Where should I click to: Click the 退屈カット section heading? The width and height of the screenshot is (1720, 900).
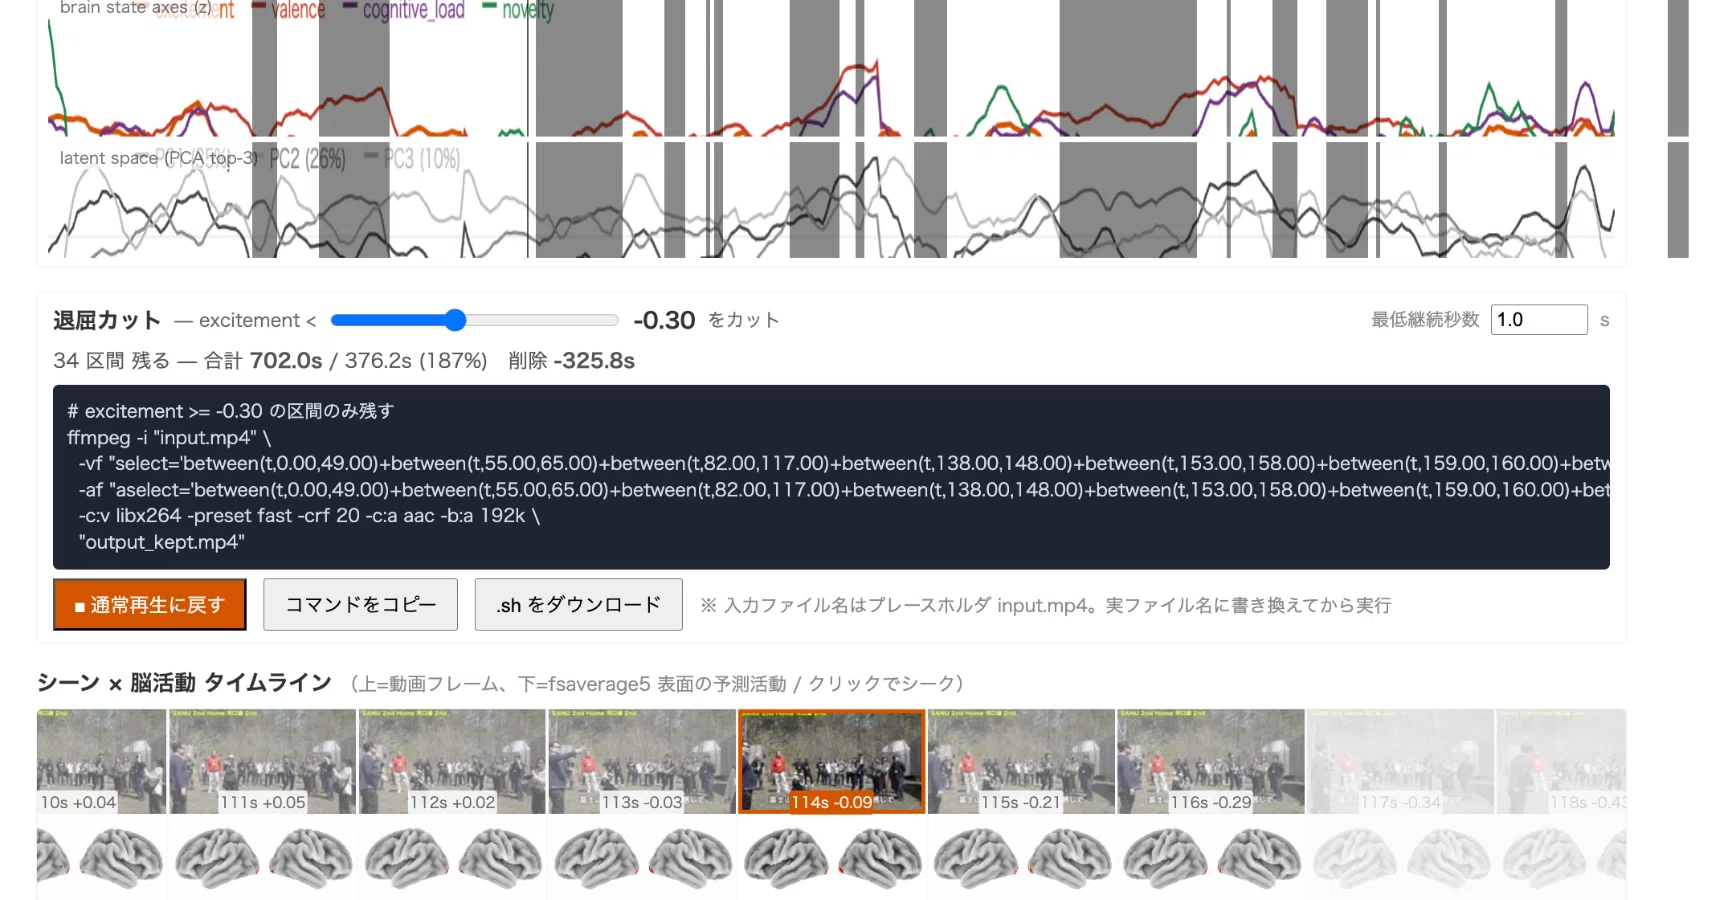pos(107,320)
